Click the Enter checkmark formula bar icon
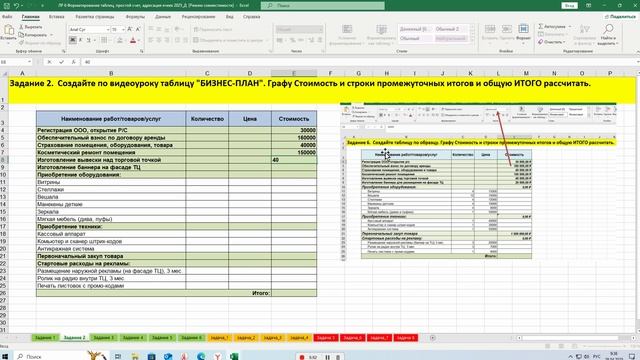The image size is (640, 360). point(61,62)
